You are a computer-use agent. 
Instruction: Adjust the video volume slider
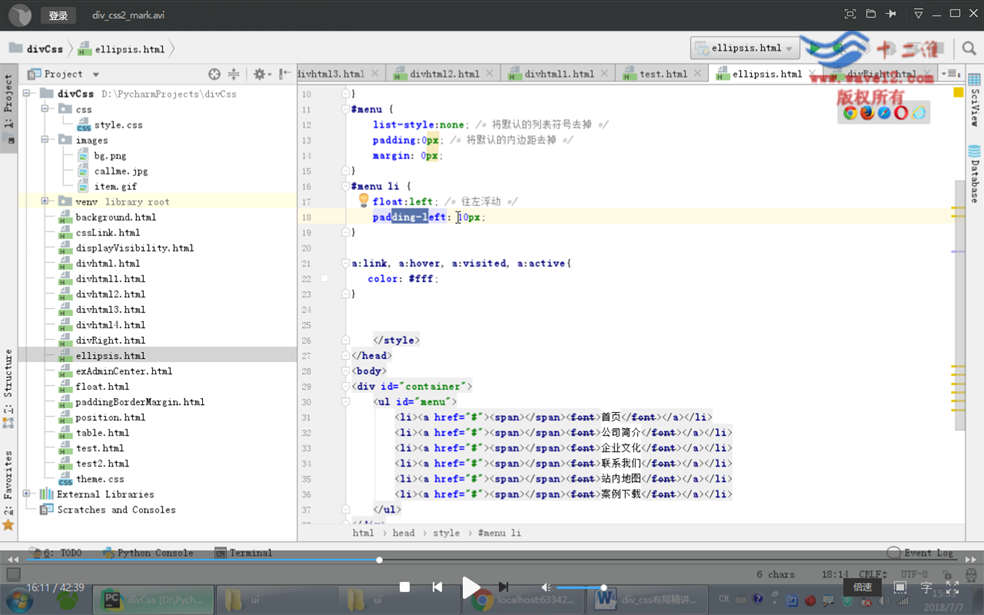coord(580,587)
